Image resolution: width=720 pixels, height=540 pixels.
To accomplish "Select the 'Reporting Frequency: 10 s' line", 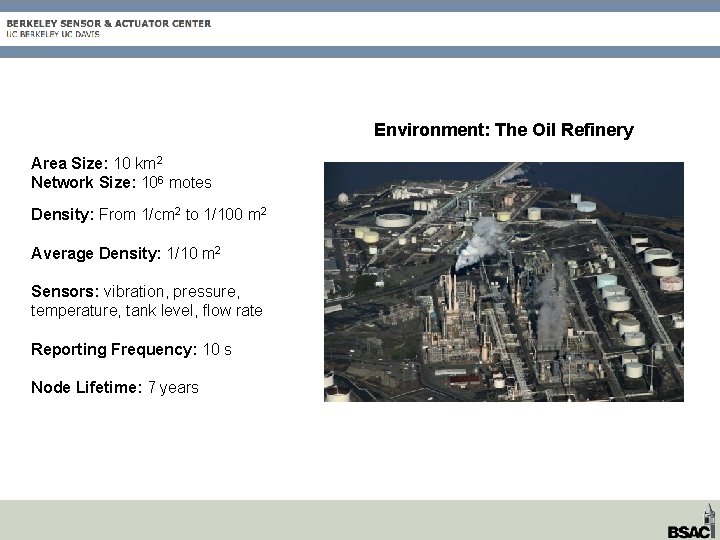I will coord(131,349).
